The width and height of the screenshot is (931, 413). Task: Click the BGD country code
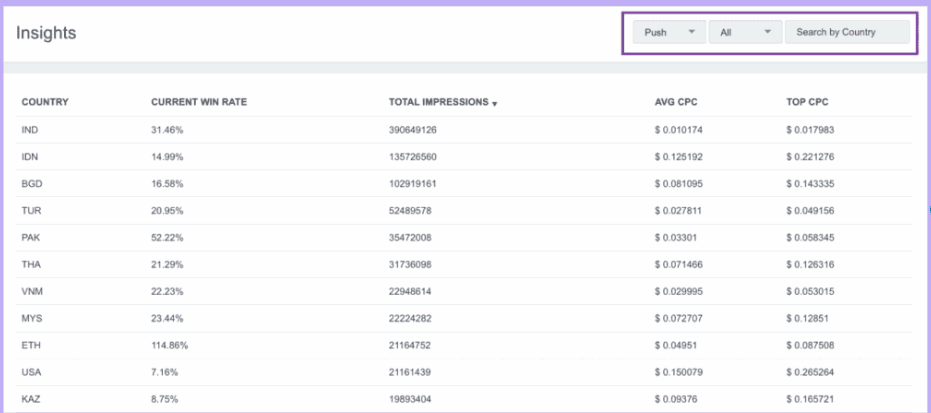pyautogui.click(x=31, y=184)
